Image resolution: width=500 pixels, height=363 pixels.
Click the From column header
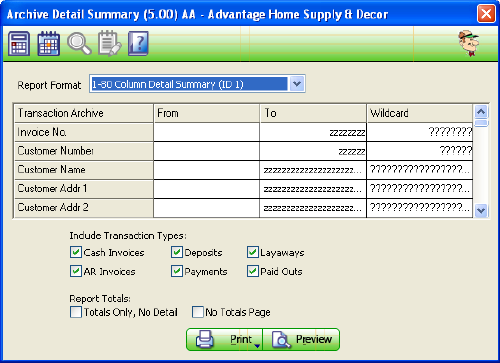point(206,113)
